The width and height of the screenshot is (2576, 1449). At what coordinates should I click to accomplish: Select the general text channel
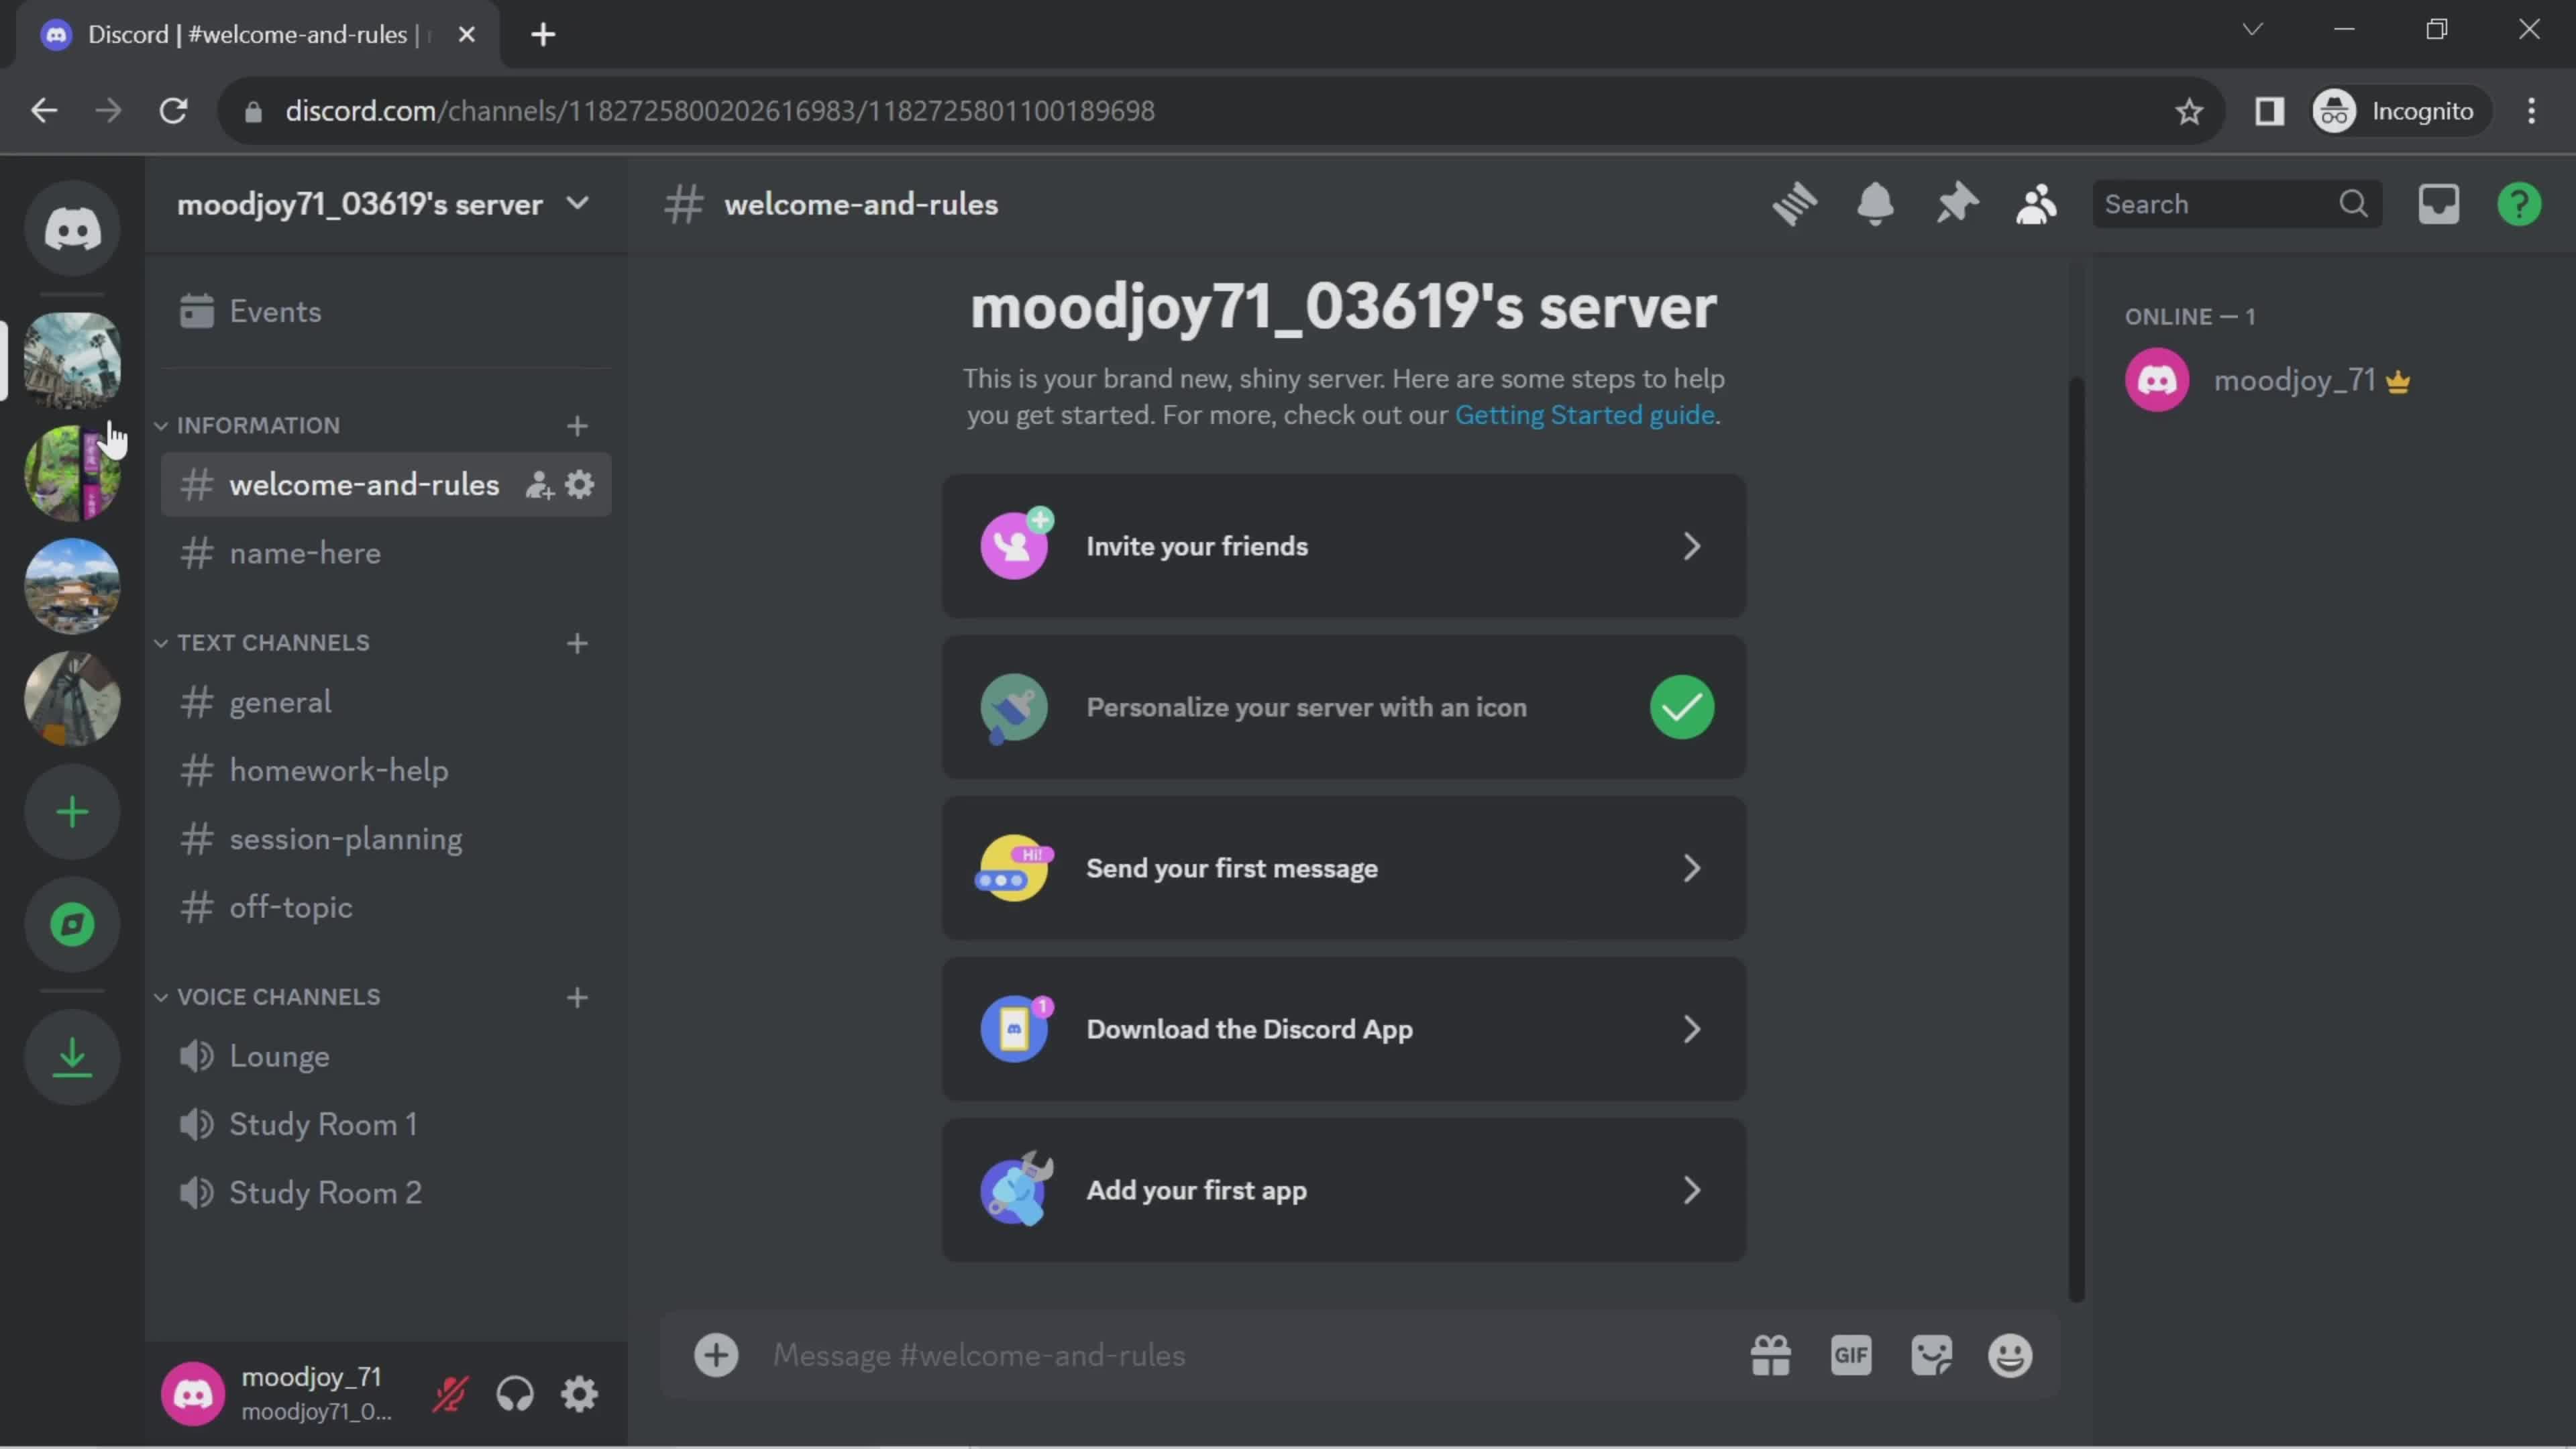coord(281,702)
